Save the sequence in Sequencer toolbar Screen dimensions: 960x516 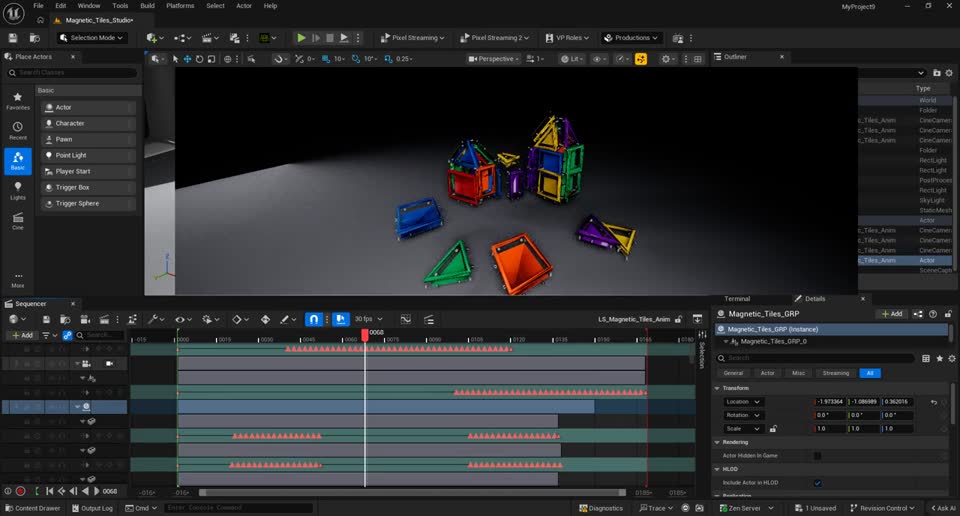click(46, 320)
